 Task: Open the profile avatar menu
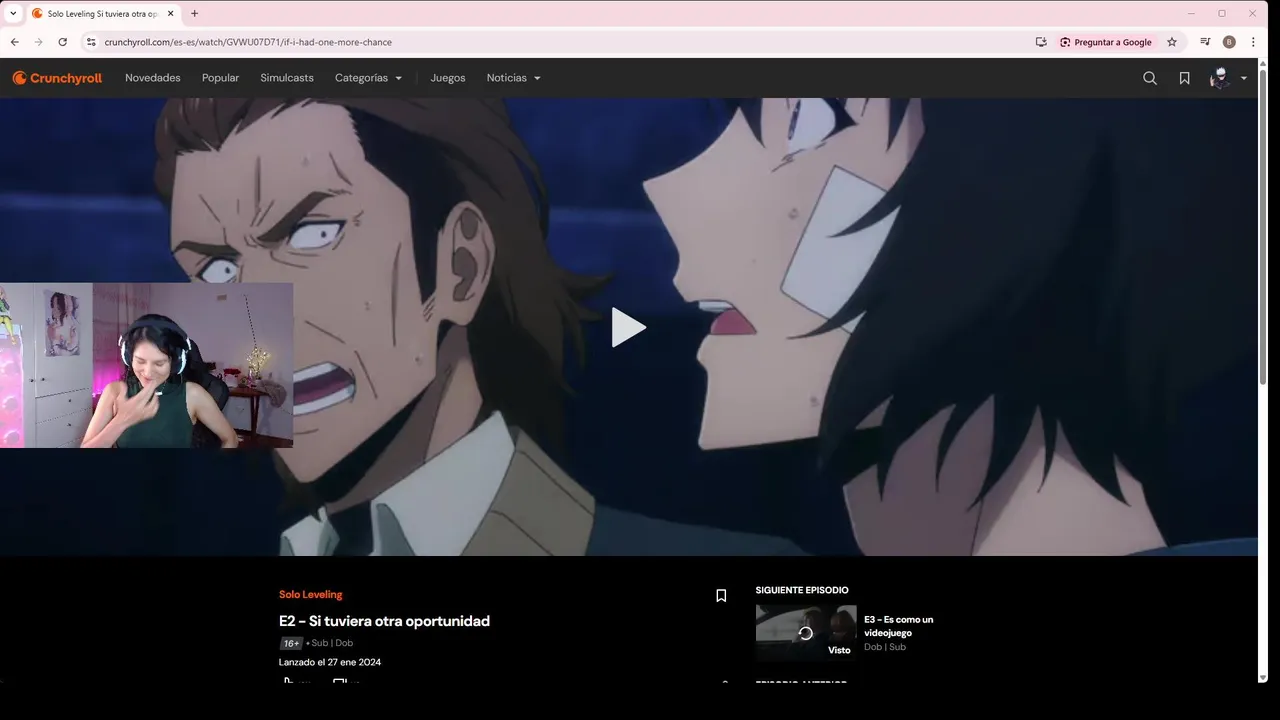[1219, 78]
